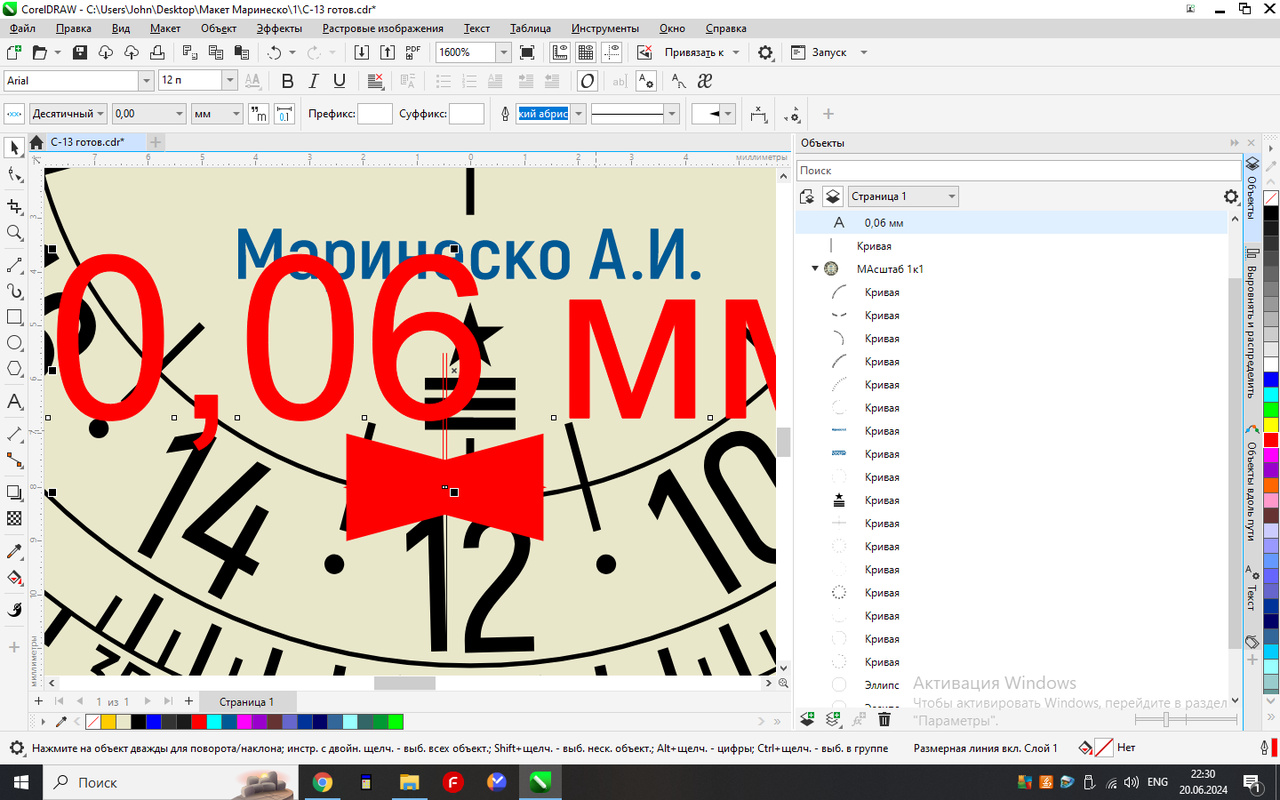This screenshot has height=800, width=1280.
Task: Open the Arial font name dropdown
Action: 147,81
